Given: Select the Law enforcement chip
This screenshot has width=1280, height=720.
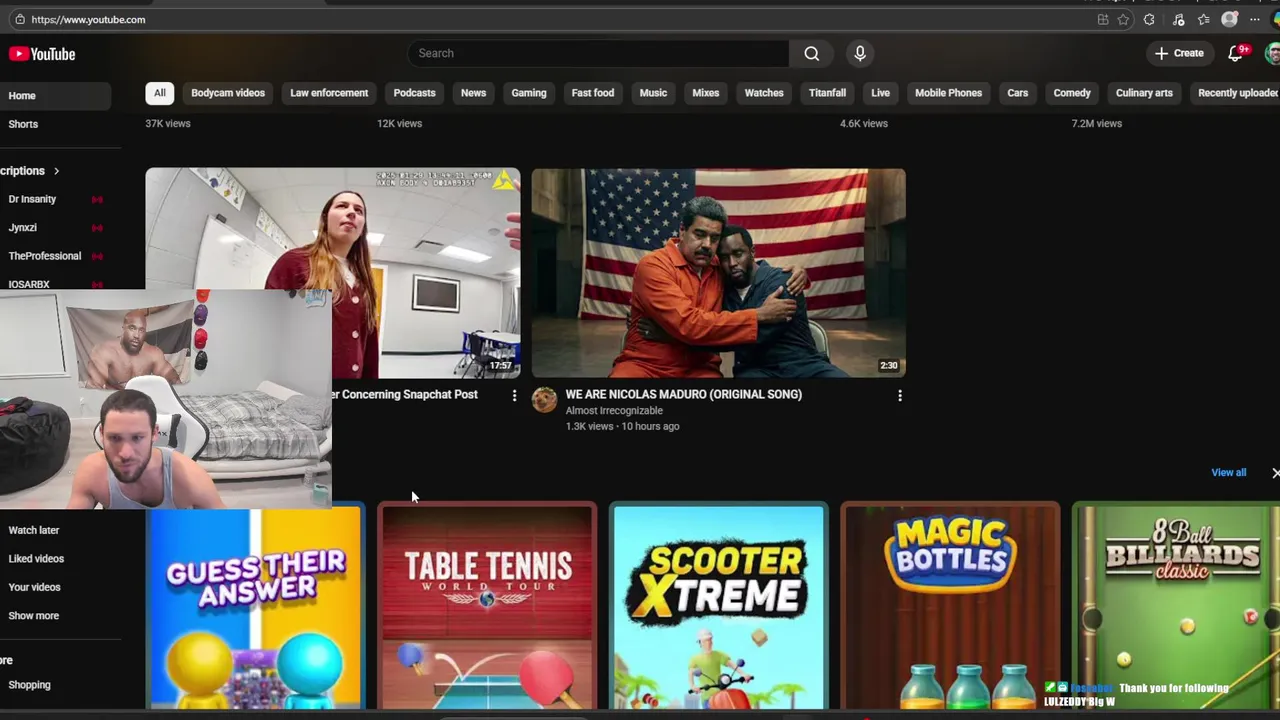Looking at the screenshot, I should click(329, 93).
